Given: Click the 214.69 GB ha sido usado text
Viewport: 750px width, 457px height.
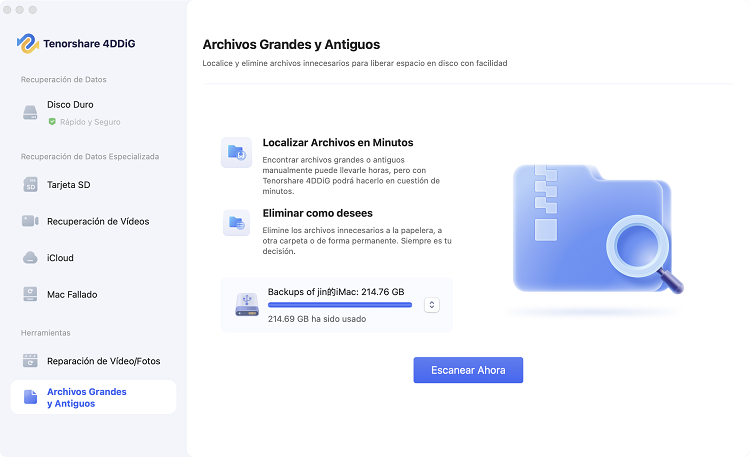Looking at the screenshot, I should tap(317, 319).
